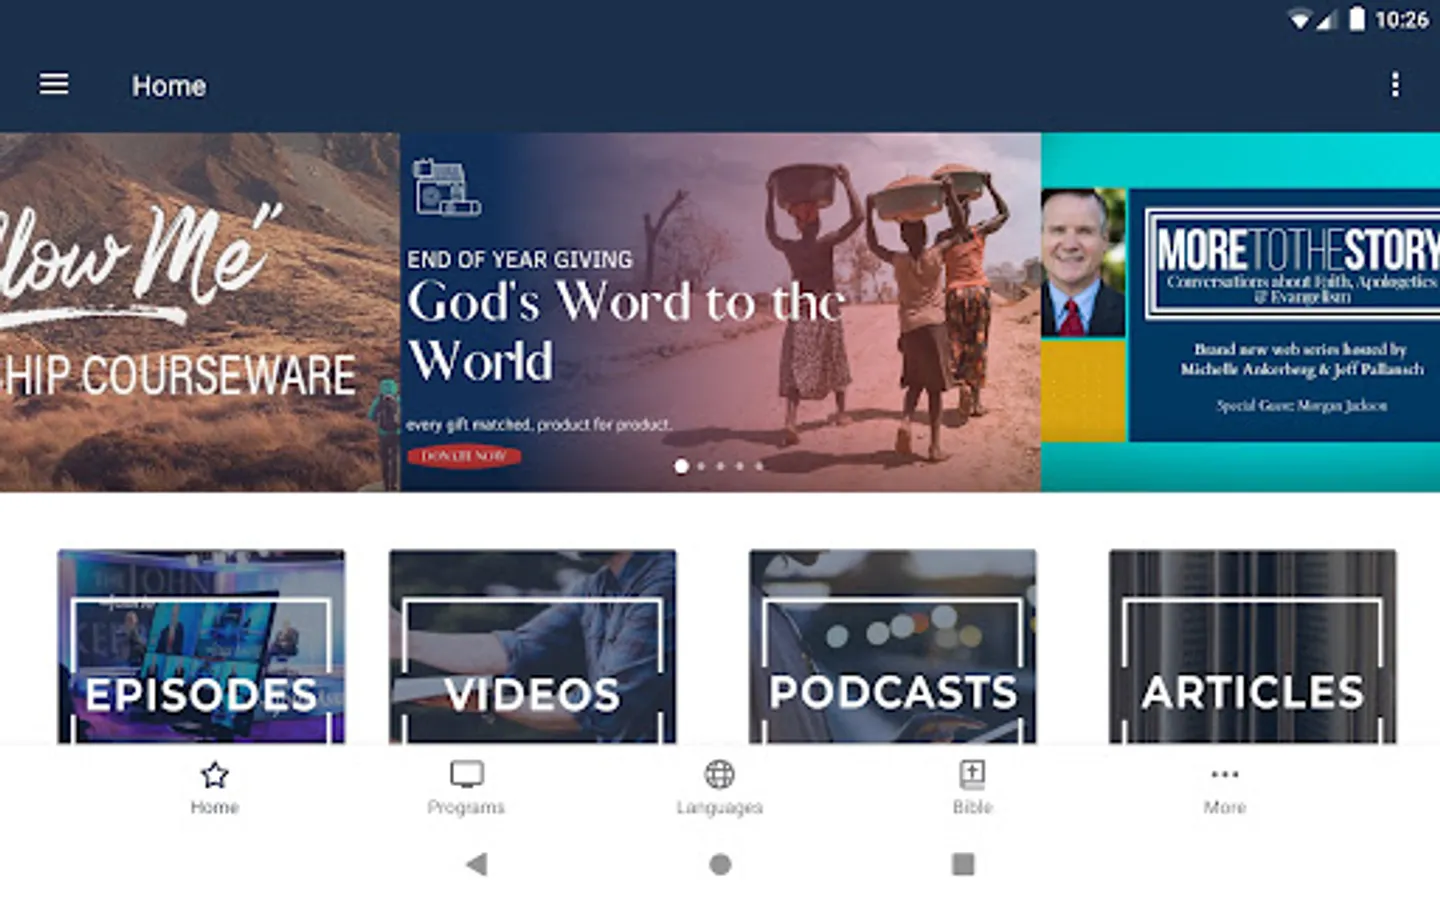Select the first carousel page dot

(681, 466)
